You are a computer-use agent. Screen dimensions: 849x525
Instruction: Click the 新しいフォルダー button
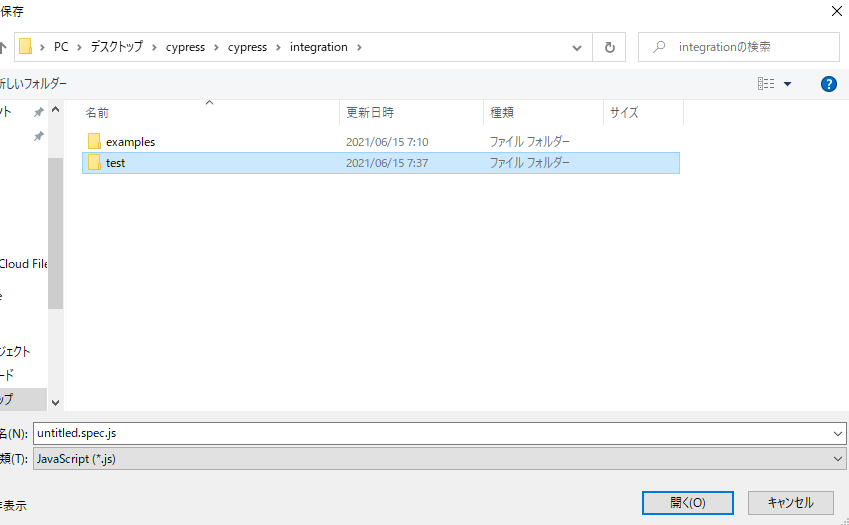[x=33, y=84]
